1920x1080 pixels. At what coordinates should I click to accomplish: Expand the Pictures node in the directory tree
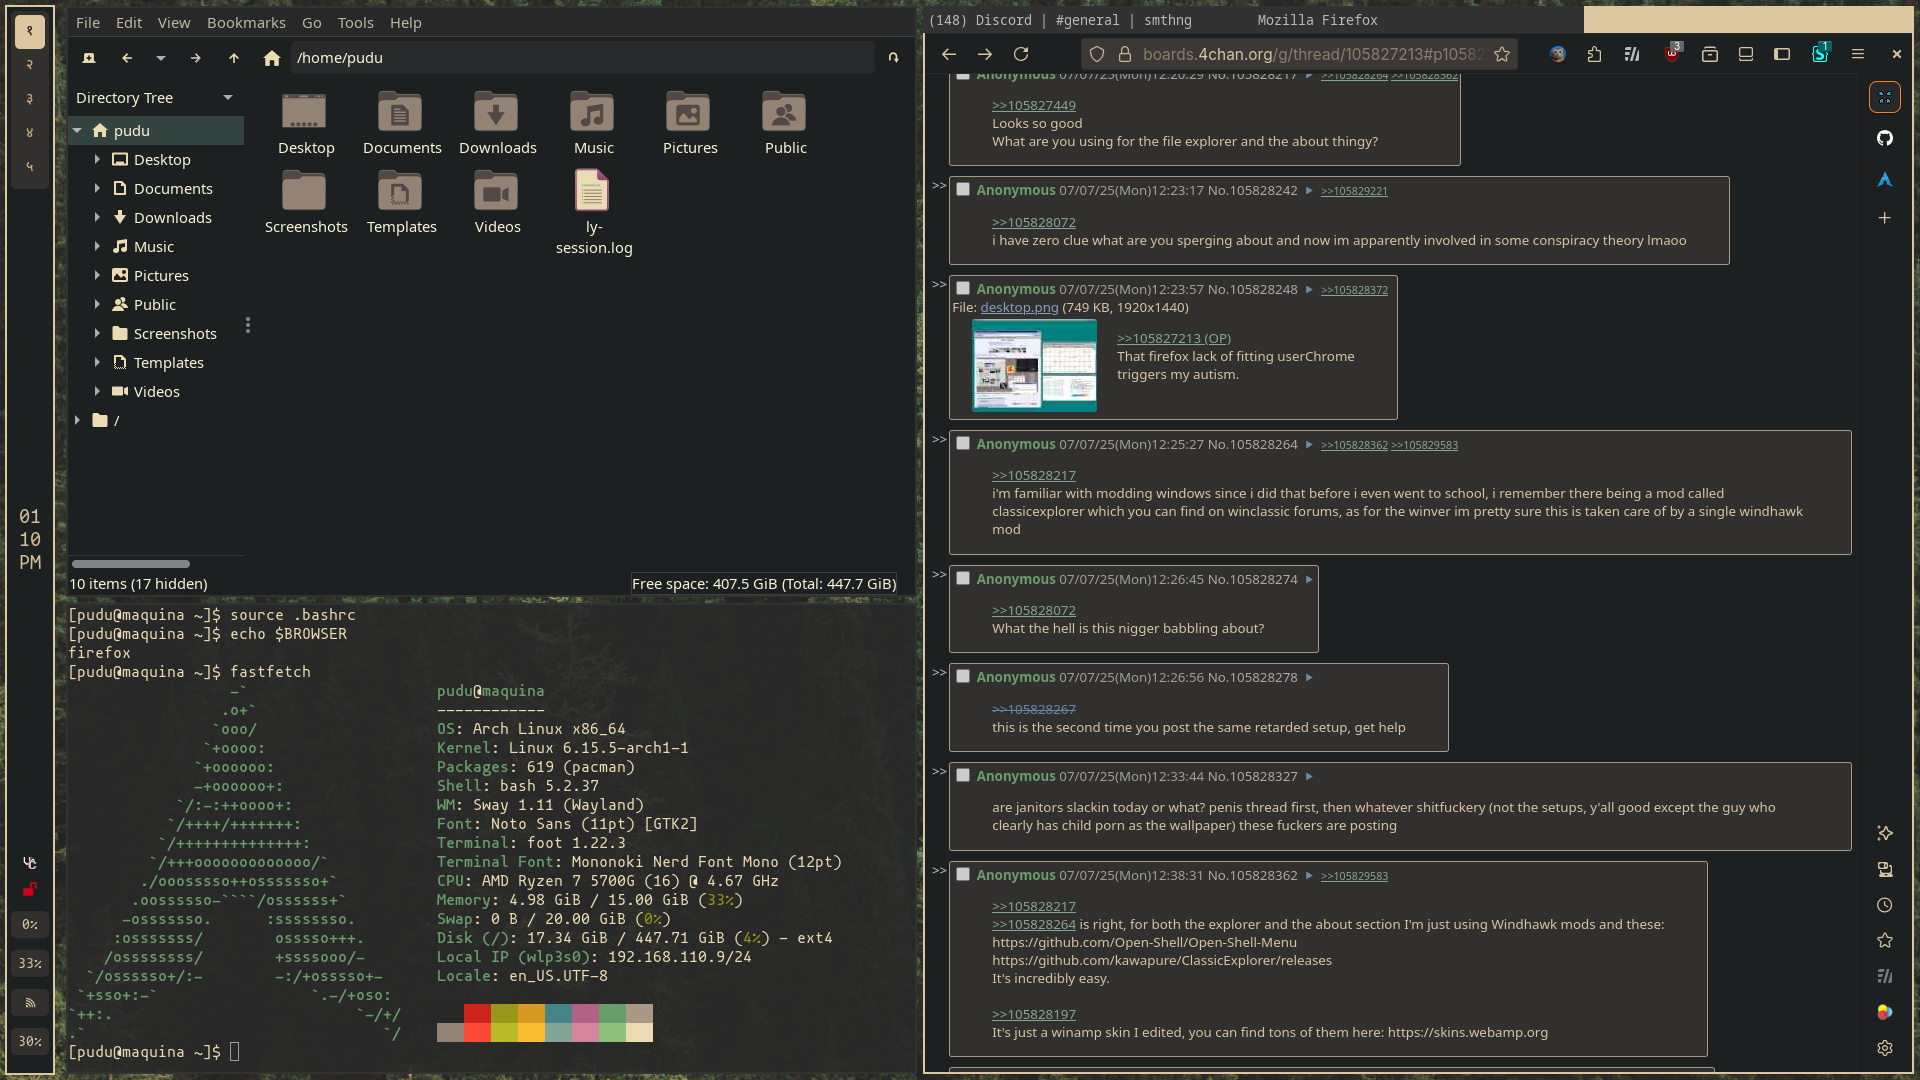point(97,276)
